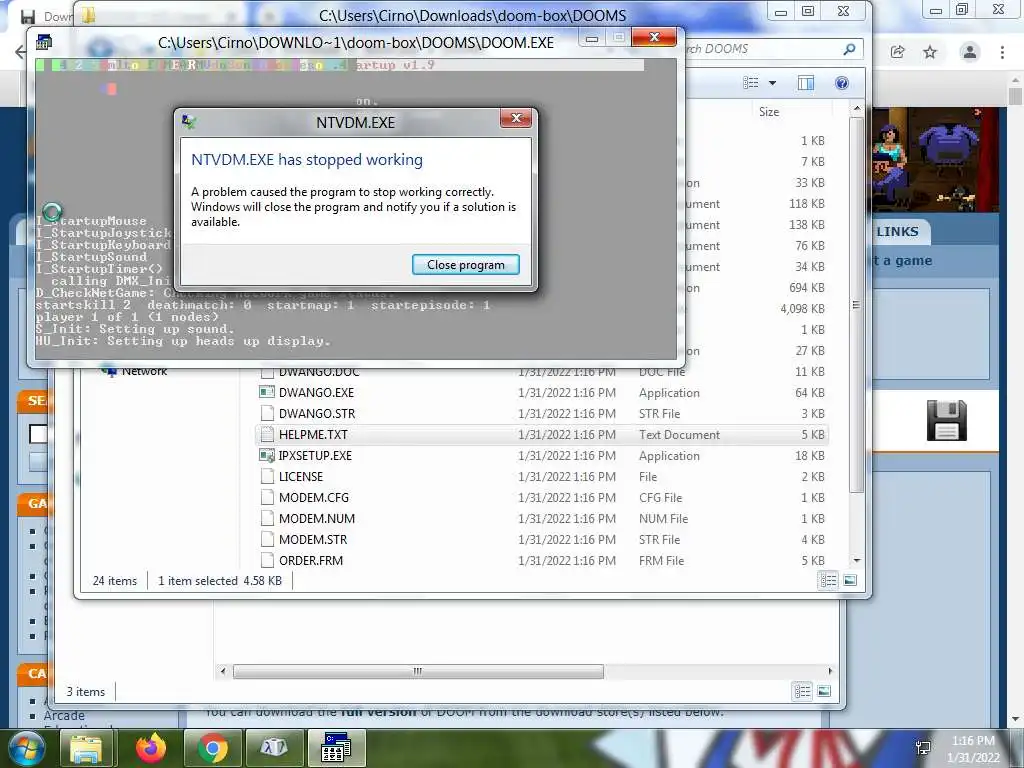This screenshot has height=768, width=1024.
Task: Open the Chrome three-dot menu
Action: point(1002,52)
